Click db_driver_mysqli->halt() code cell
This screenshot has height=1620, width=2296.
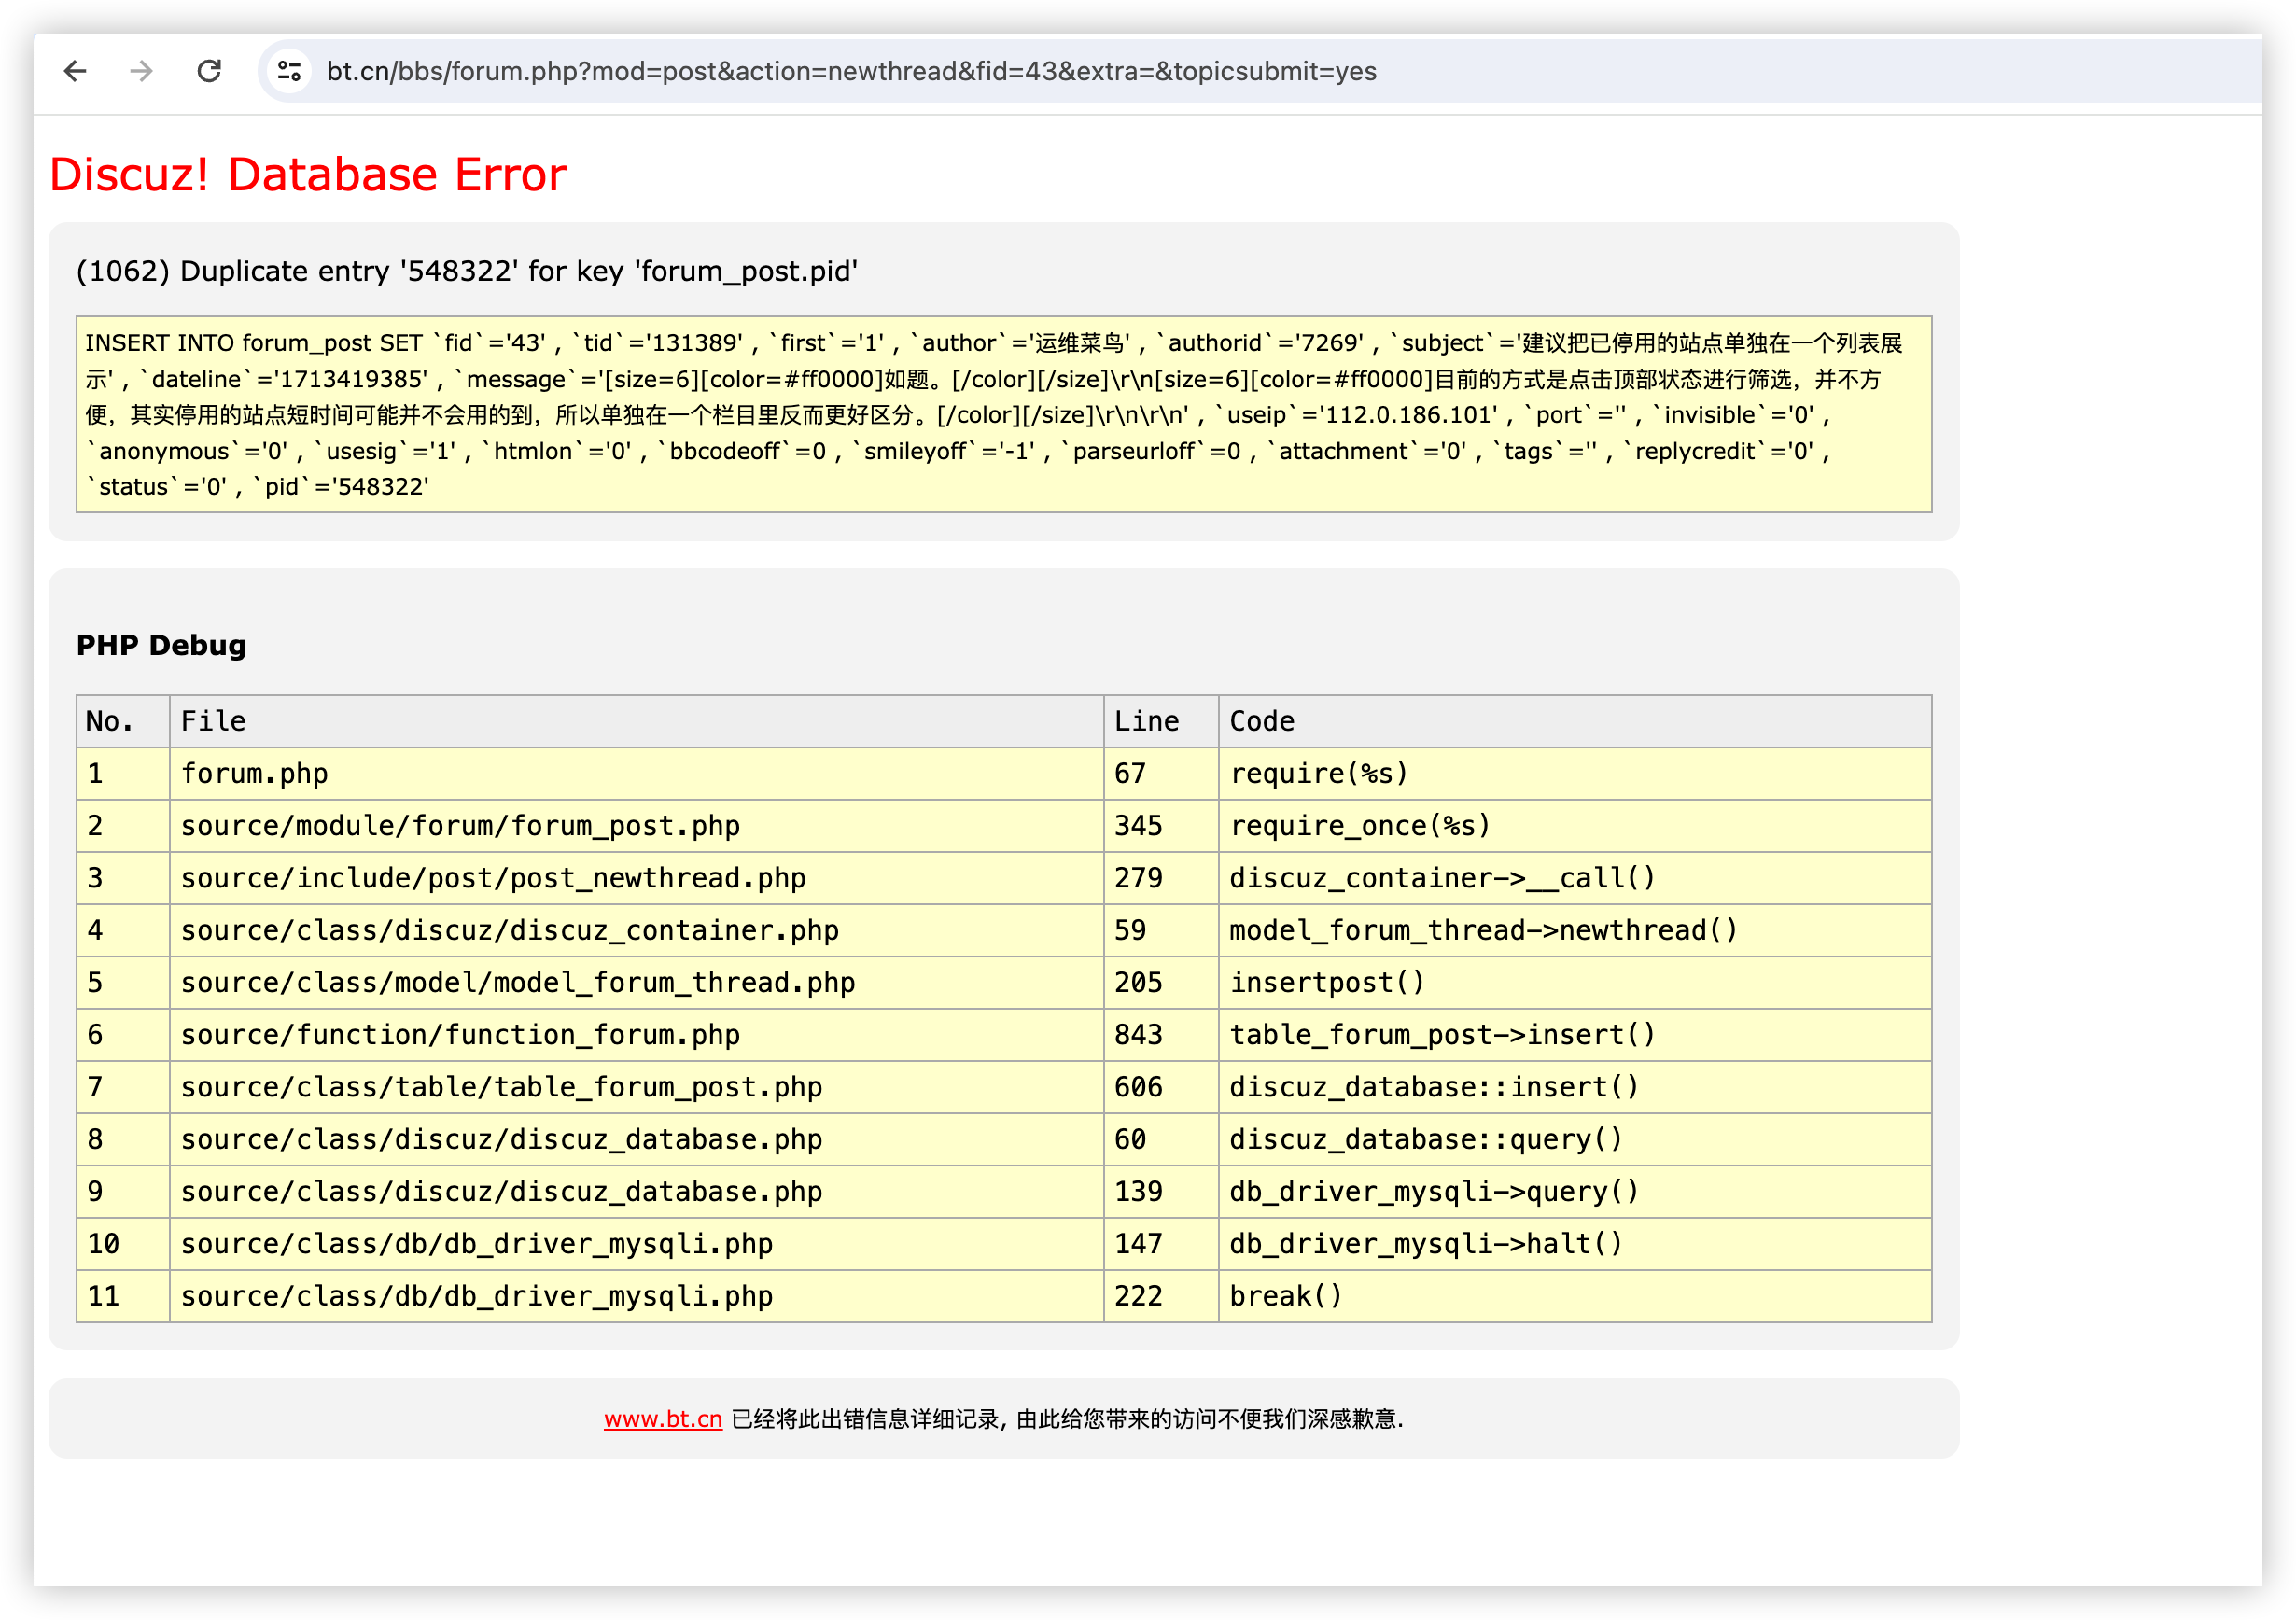(1575, 1244)
